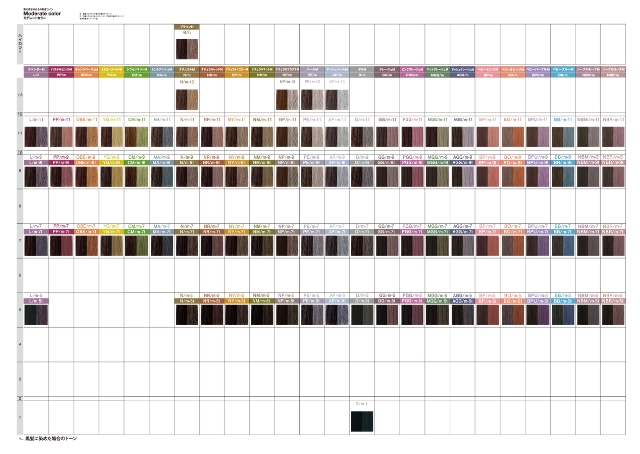Click the footnote text at bottom left
The image size is (640, 454).
click(52, 440)
